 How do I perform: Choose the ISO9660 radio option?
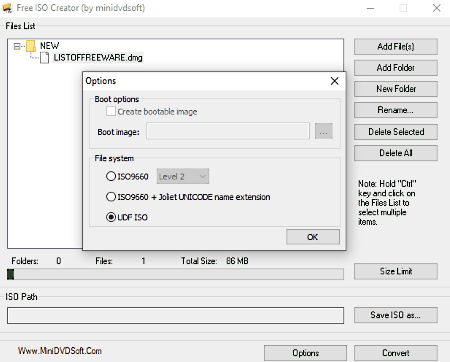(x=111, y=176)
